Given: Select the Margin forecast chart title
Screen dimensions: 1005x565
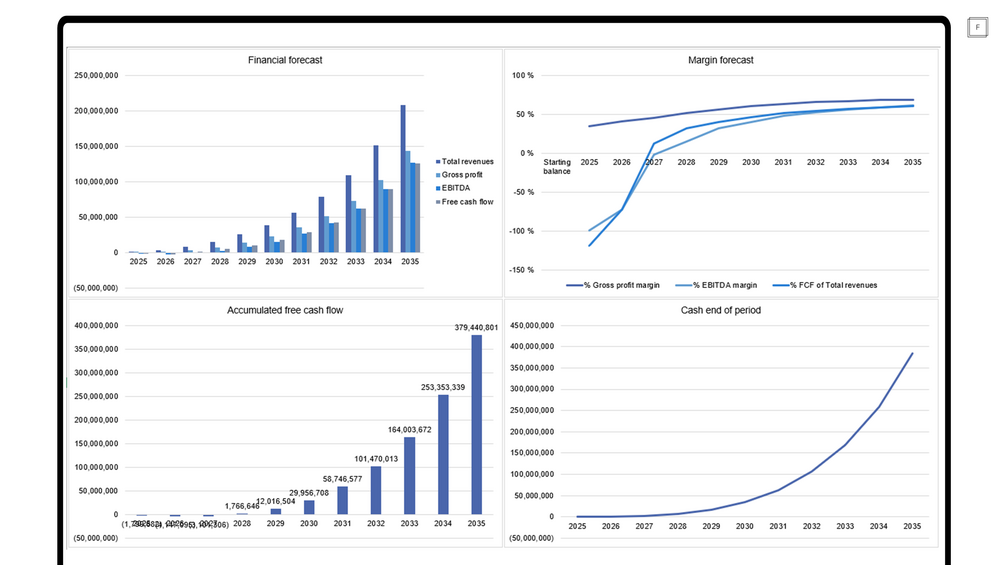Looking at the screenshot, I should (x=720, y=60).
